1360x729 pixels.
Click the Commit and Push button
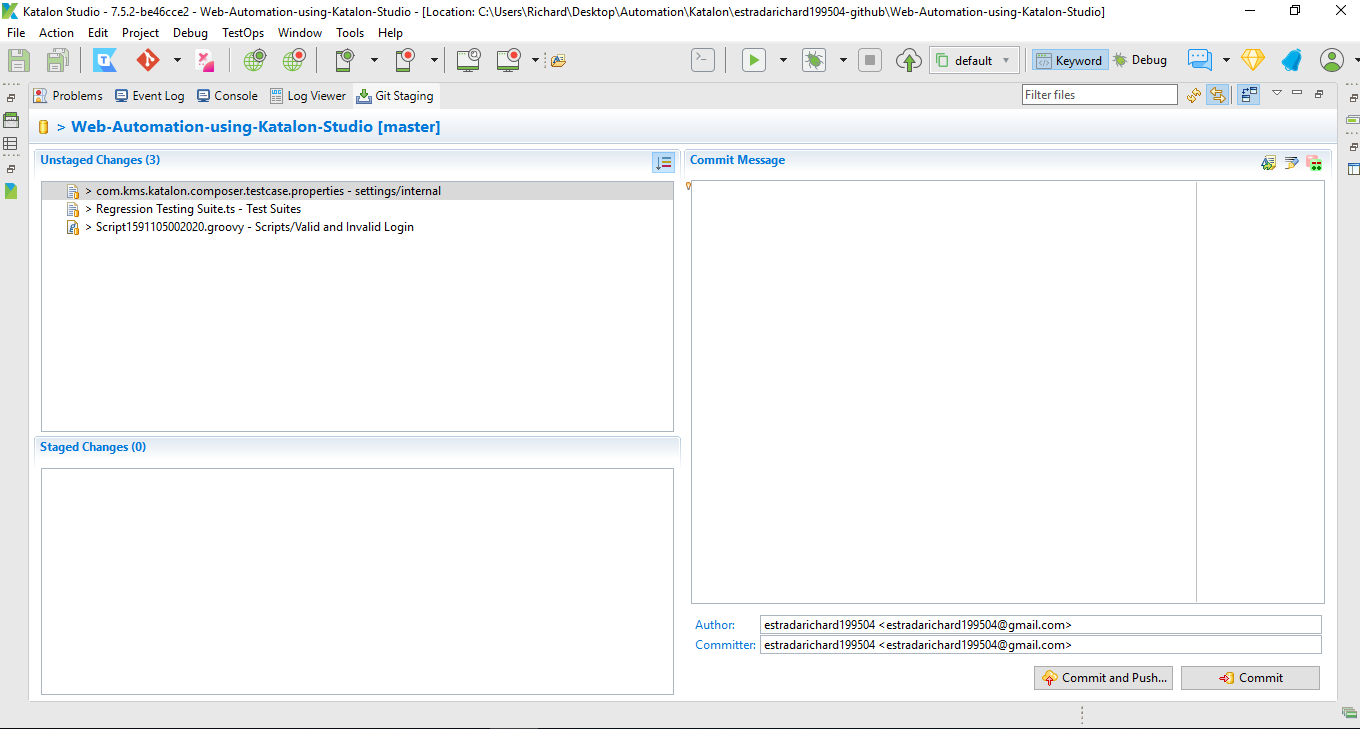pos(1104,678)
